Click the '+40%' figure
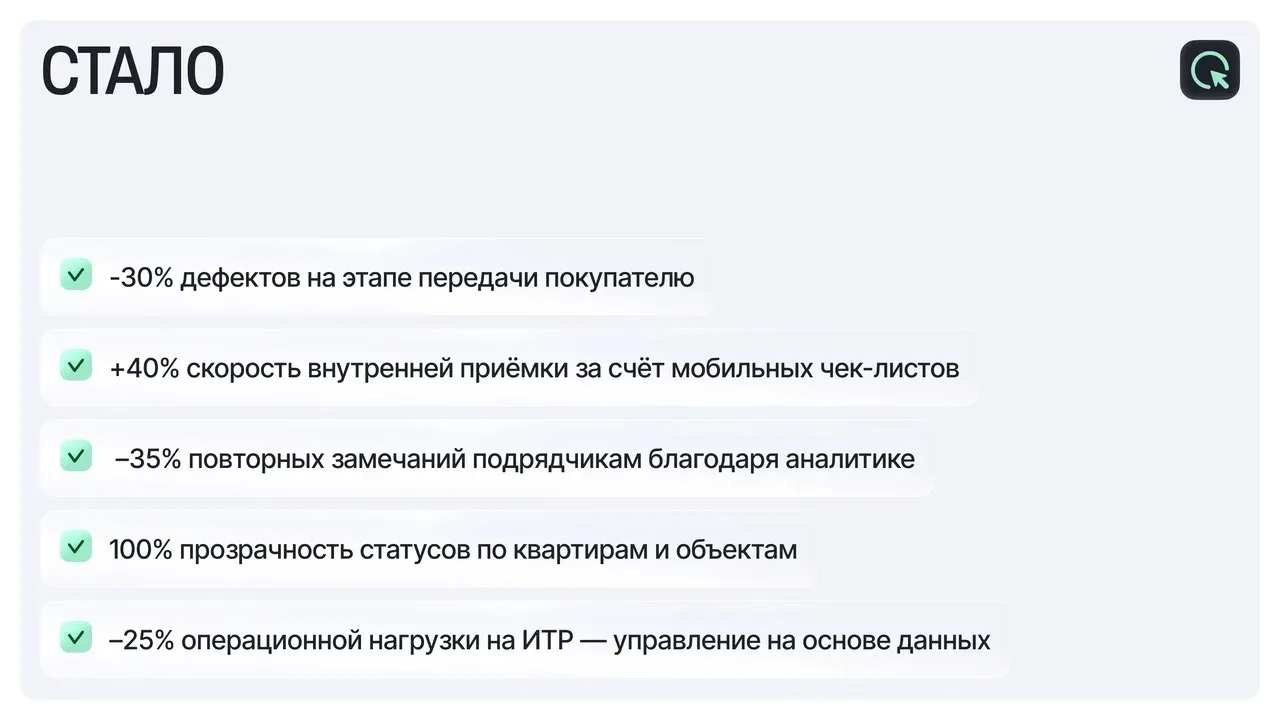1280x720 pixels. pos(144,368)
